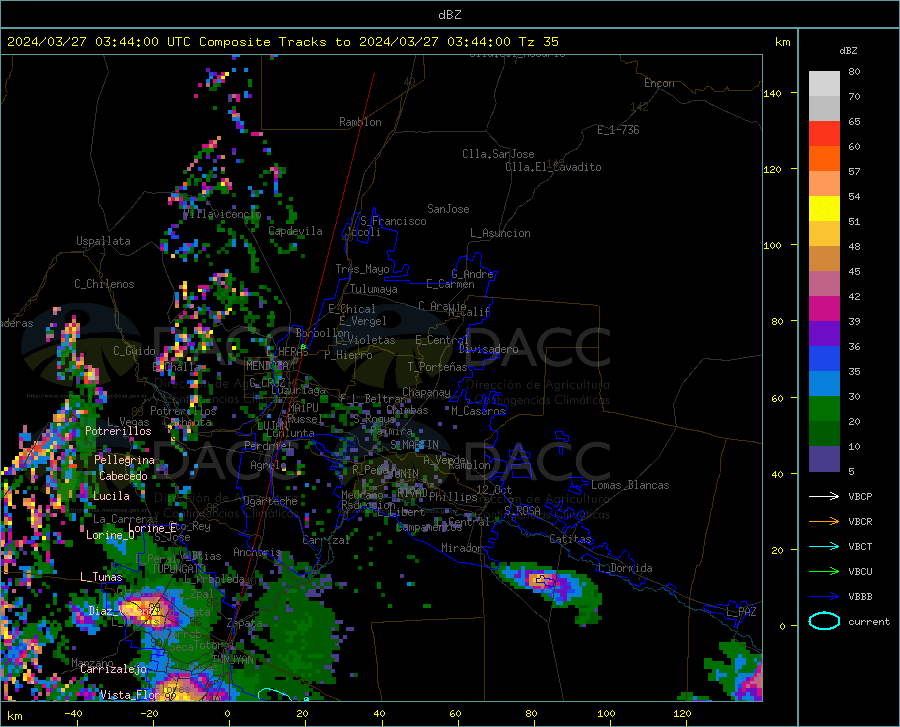900x727 pixels.
Task: Click the Catitas label
Action: [571, 539]
